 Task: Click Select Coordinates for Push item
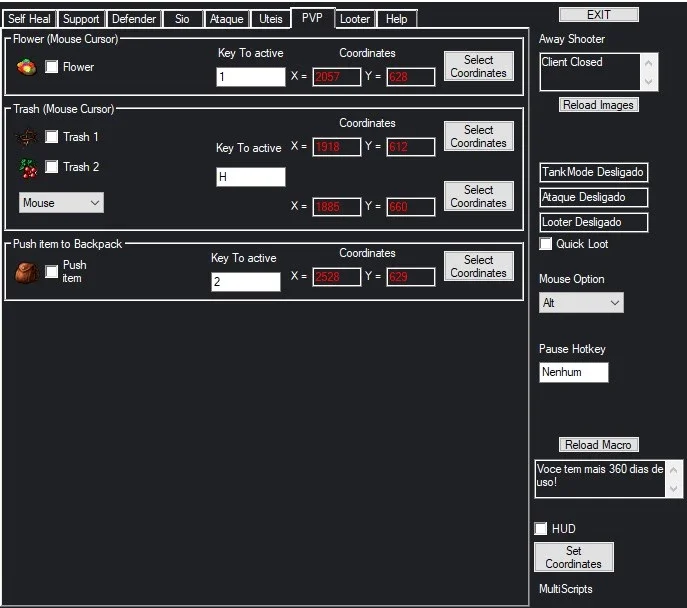(x=478, y=266)
